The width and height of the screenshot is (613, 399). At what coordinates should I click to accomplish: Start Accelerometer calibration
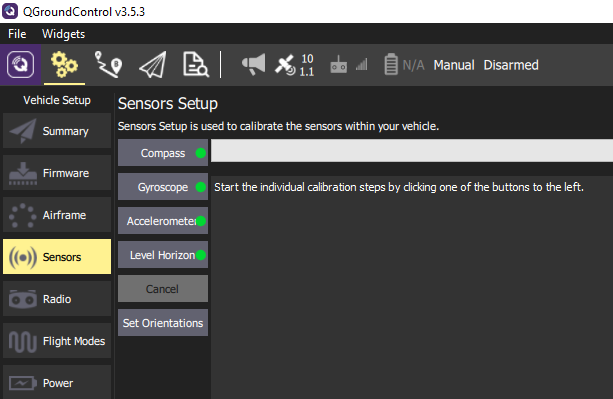pos(163,221)
